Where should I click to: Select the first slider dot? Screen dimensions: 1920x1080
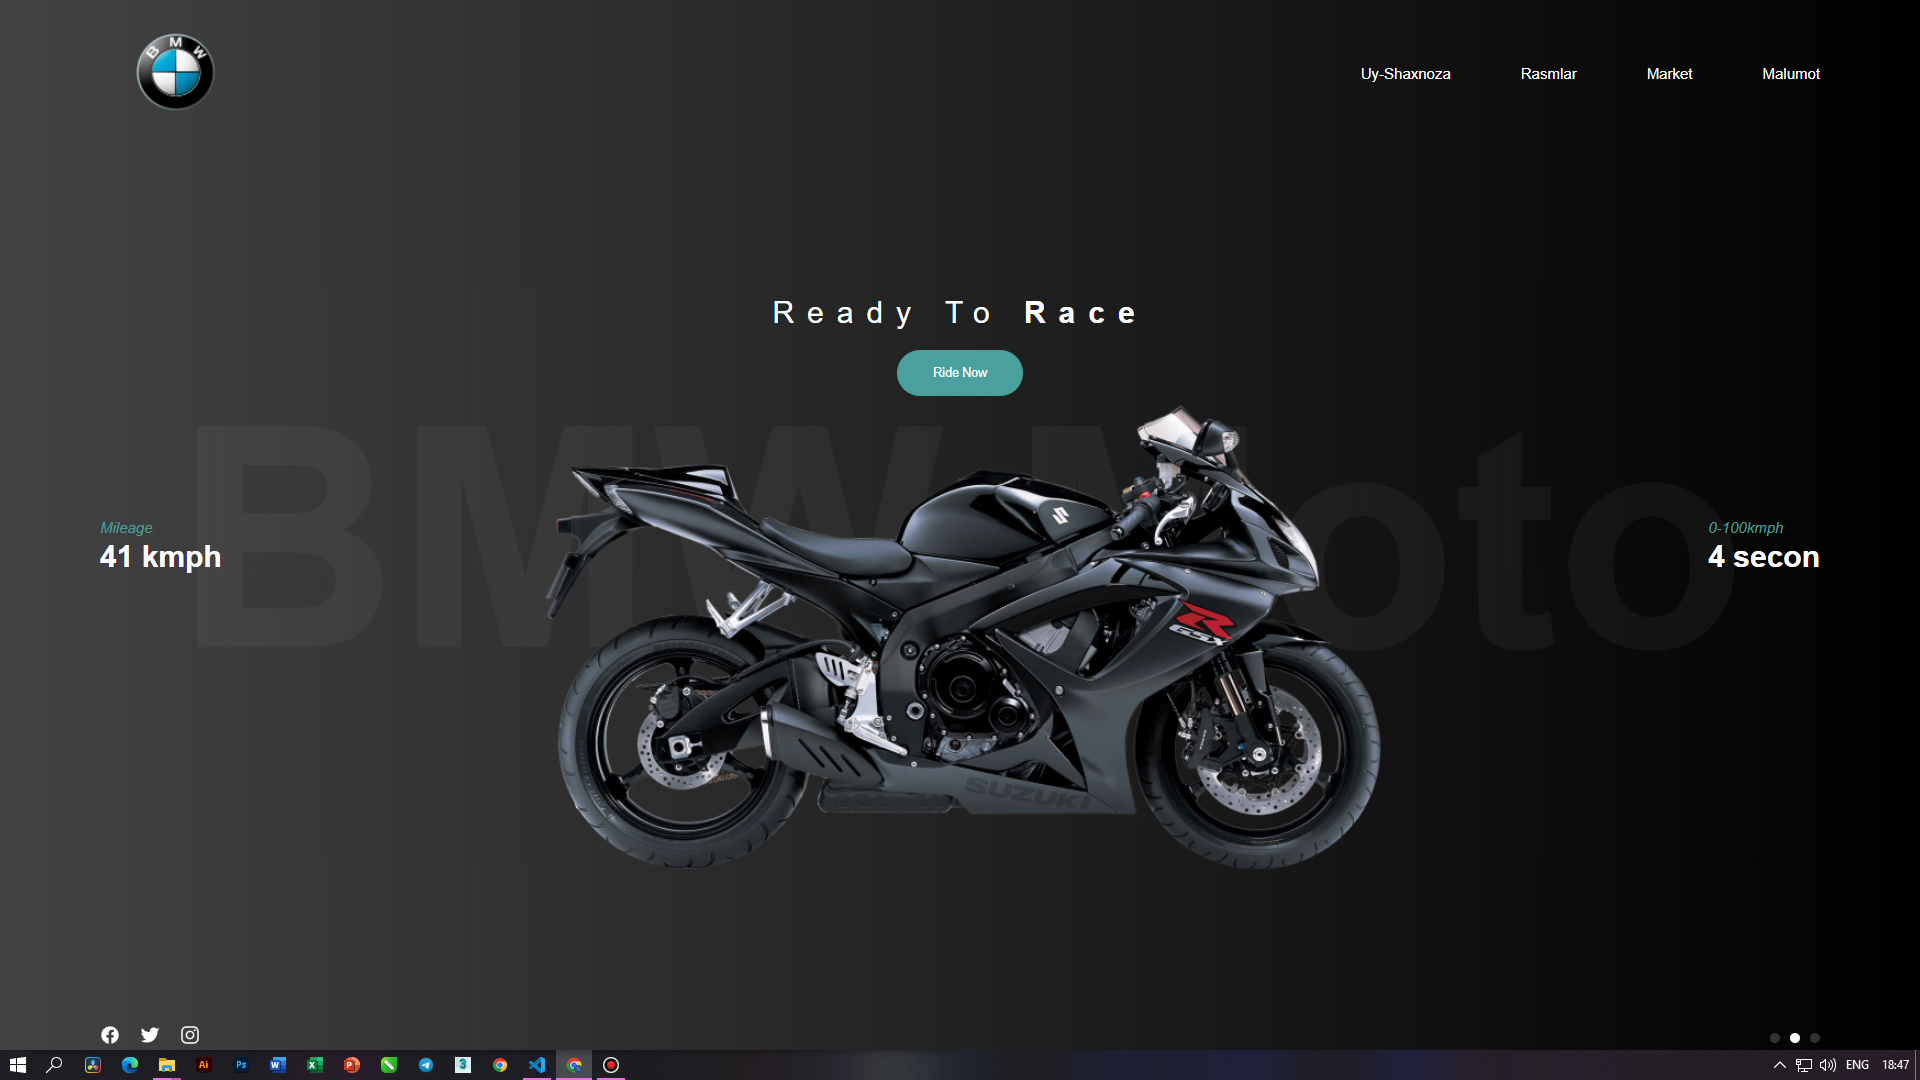pyautogui.click(x=1775, y=1038)
